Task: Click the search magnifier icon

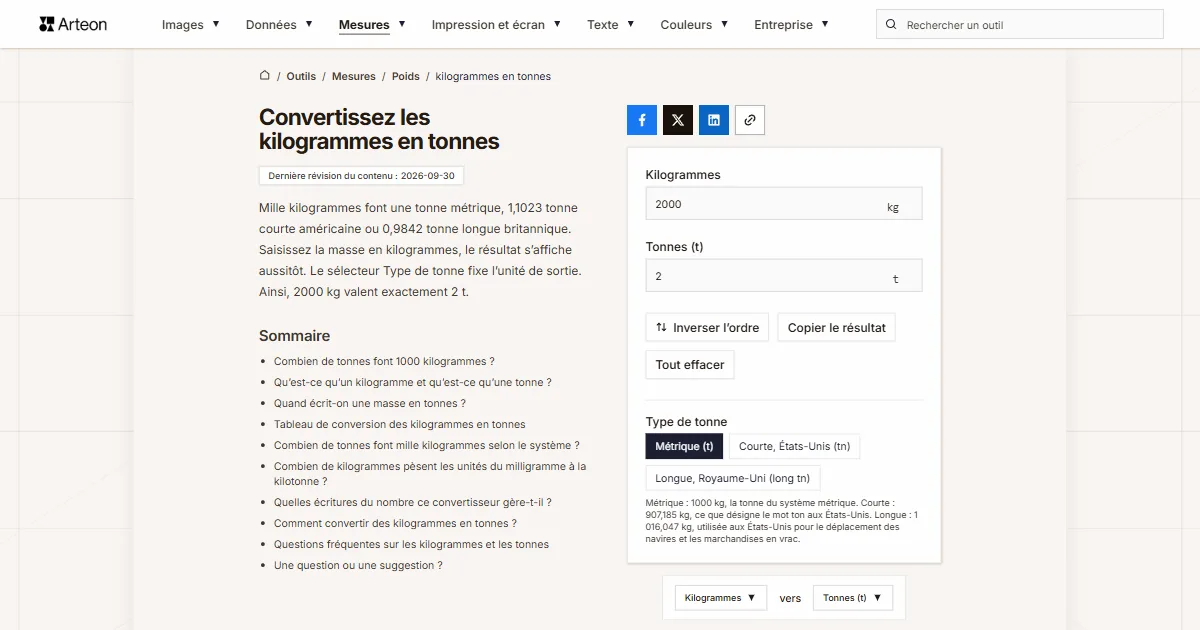Action: tap(891, 25)
